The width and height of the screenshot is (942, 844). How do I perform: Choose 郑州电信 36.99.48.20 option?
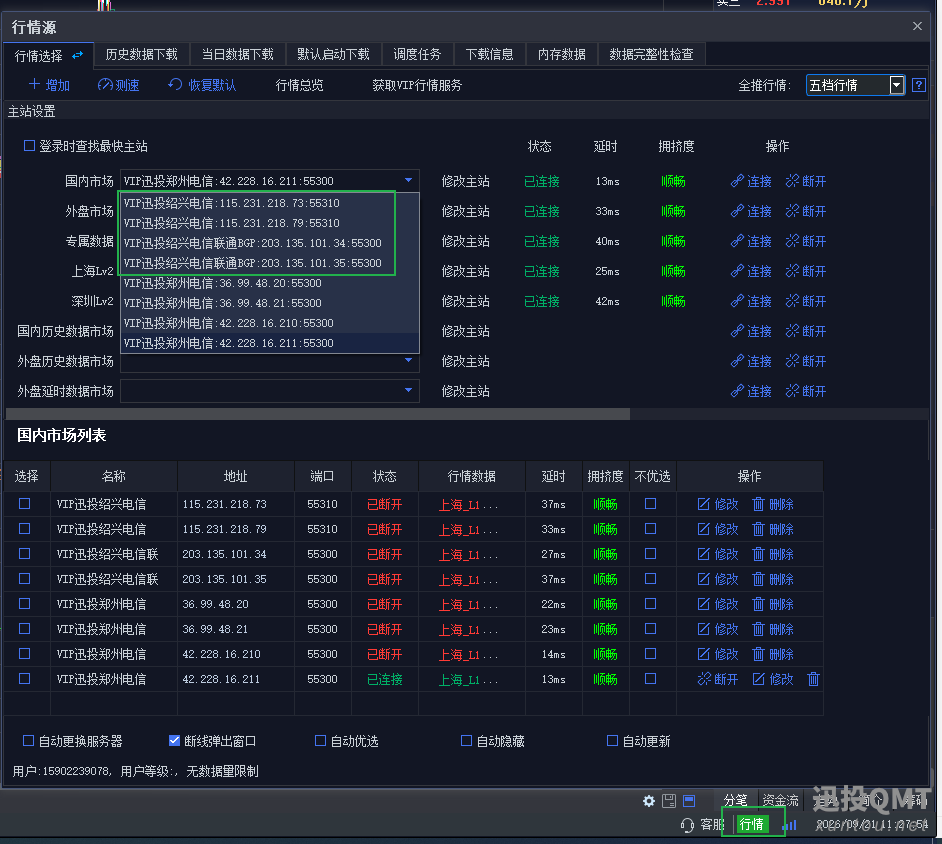point(270,283)
